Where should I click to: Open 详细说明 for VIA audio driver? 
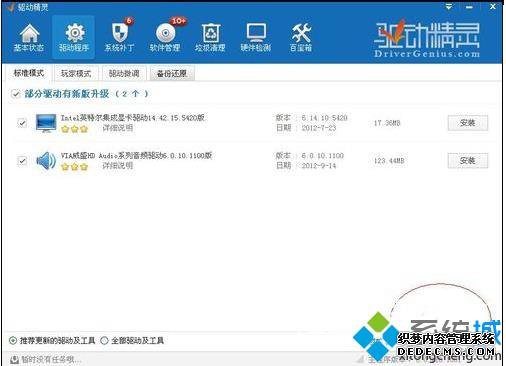pyautogui.click(x=117, y=166)
